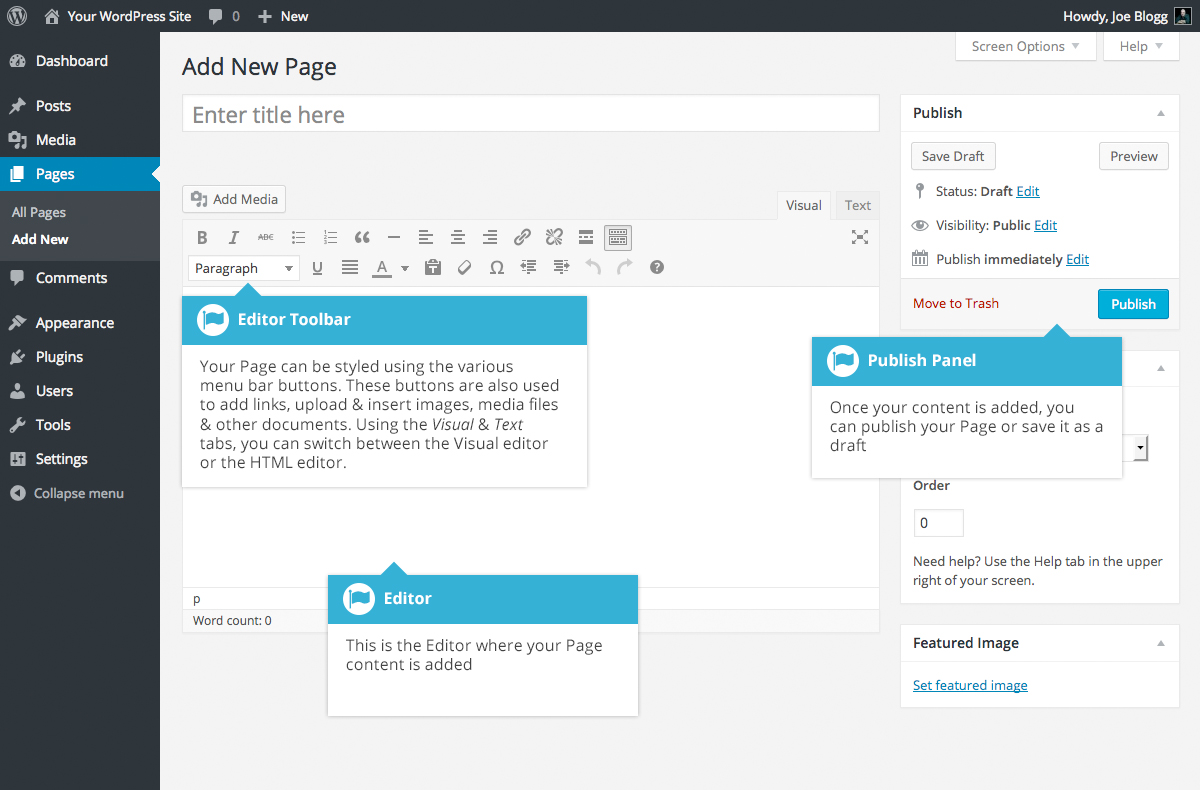The width and height of the screenshot is (1200, 790).
Task: Click the Add Media button
Action: tap(234, 199)
